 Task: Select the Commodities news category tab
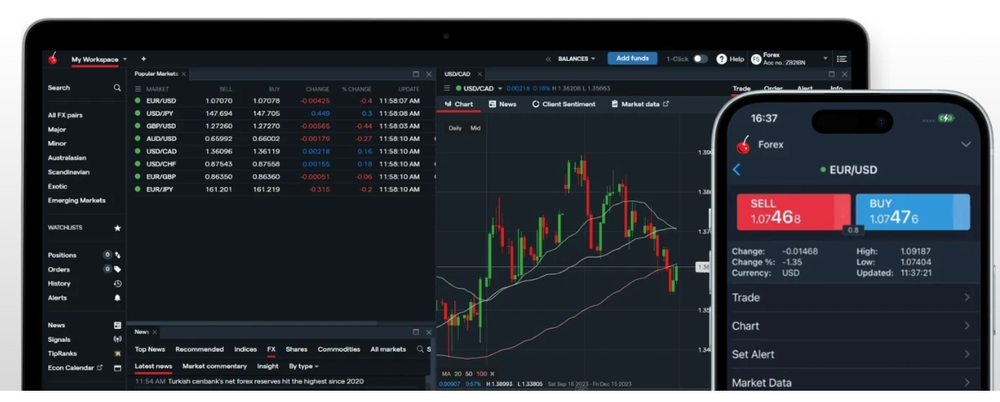pyautogui.click(x=339, y=349)
